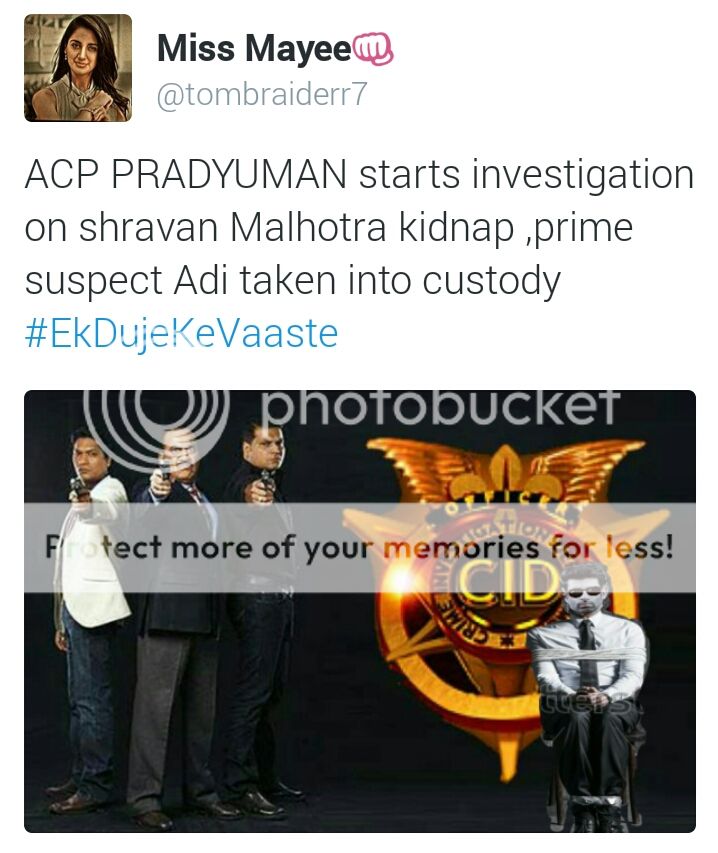Viewport: 718px width, 853px height.
Task: Open the #EkDujeKeVaaste hashtag
Action: (182, 333)
